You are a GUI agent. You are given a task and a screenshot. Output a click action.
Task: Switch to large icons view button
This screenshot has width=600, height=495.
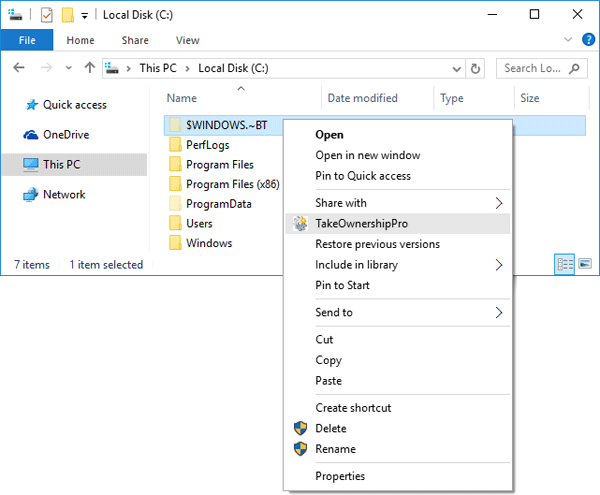(x=584, y=264)
